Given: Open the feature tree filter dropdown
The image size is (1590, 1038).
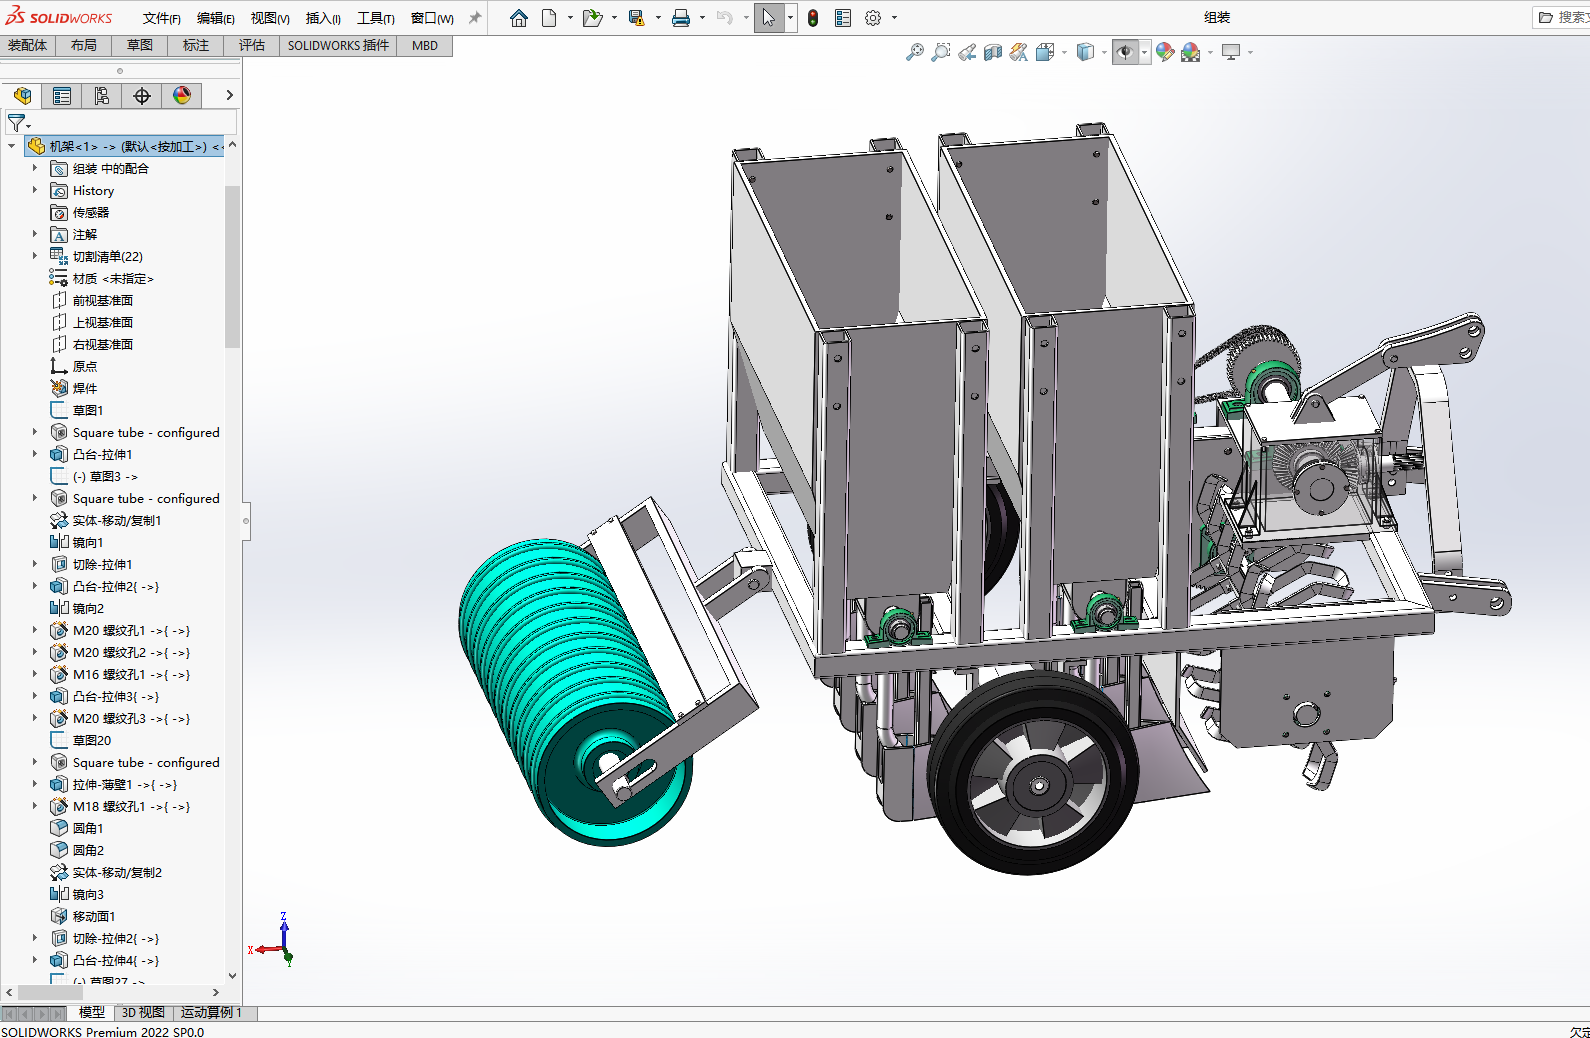Looking at the screenshot, I should [x=18, y=123].
